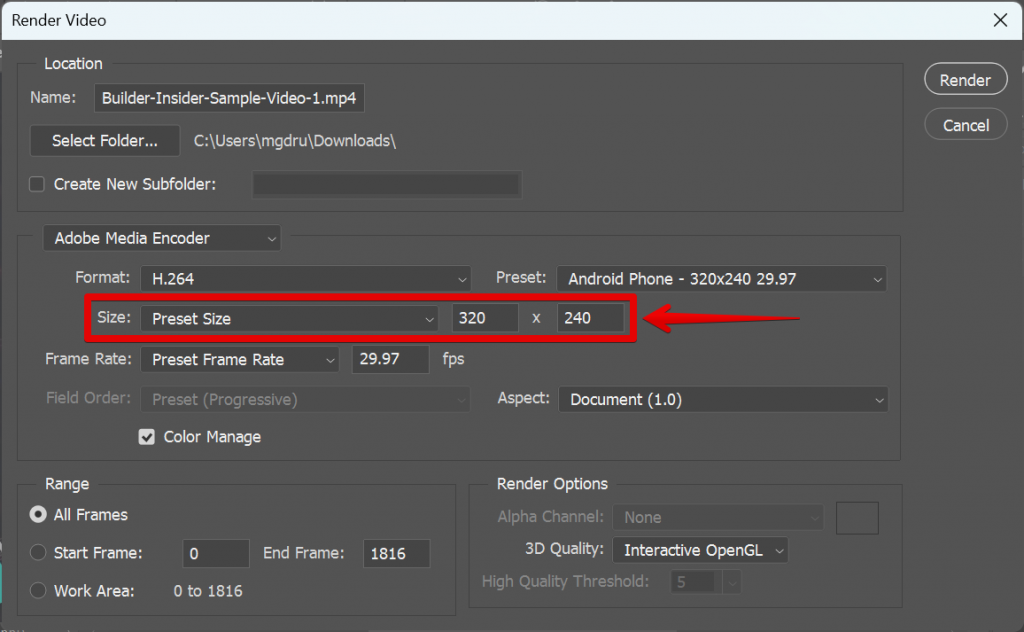Select the Work Area radio option
The height and width of the screenshot is (632, 1024).
(x=39, y=591)
